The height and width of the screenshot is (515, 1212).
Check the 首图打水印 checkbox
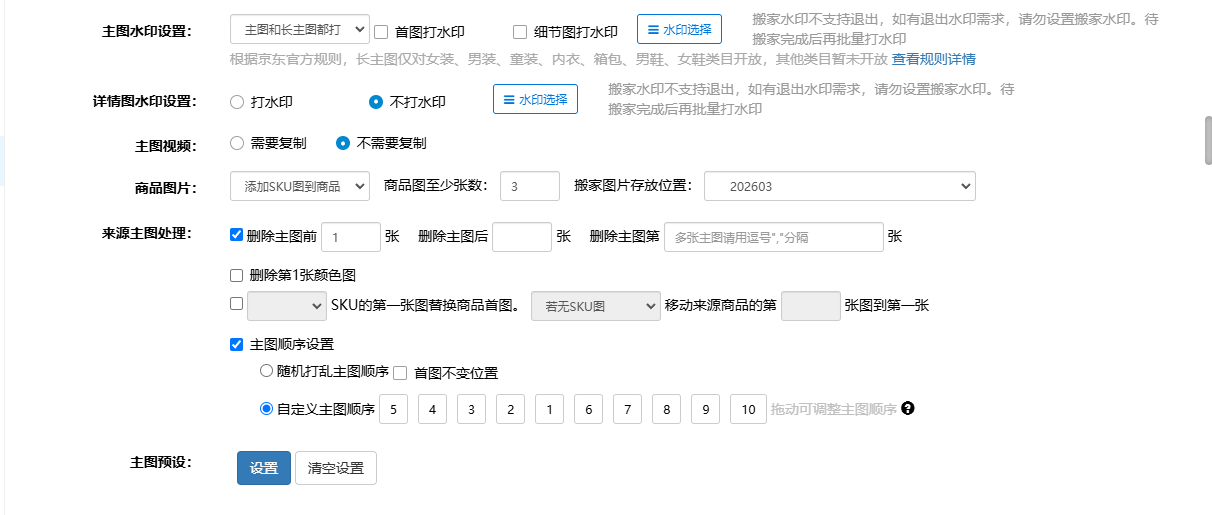(381, 32)
